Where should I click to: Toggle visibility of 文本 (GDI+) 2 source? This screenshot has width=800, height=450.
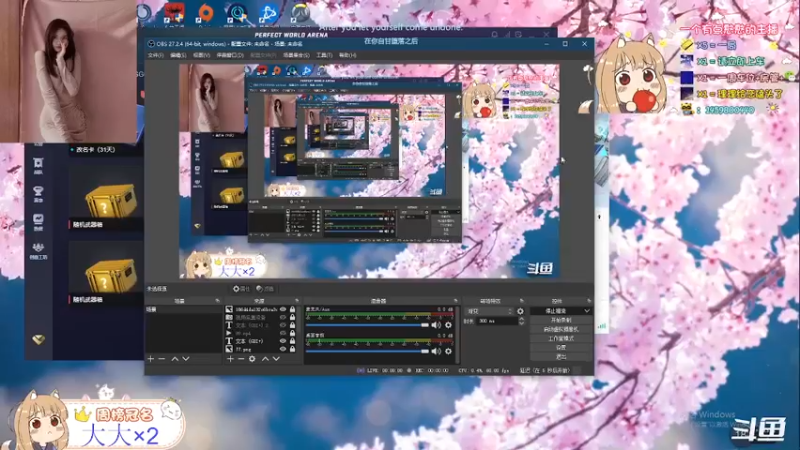click(283, 325)
